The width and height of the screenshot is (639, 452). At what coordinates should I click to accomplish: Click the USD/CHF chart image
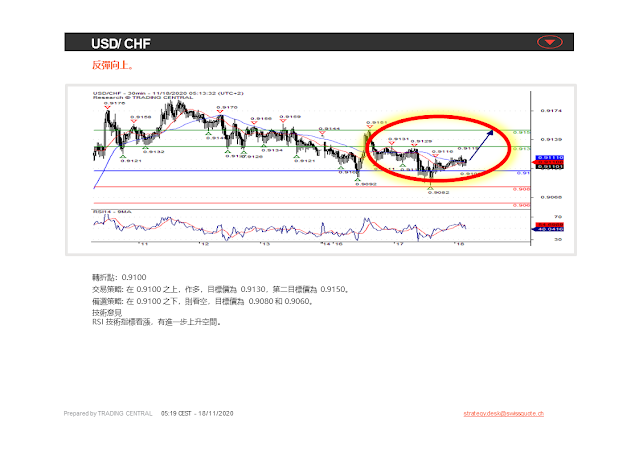click(x=321, y=170)
